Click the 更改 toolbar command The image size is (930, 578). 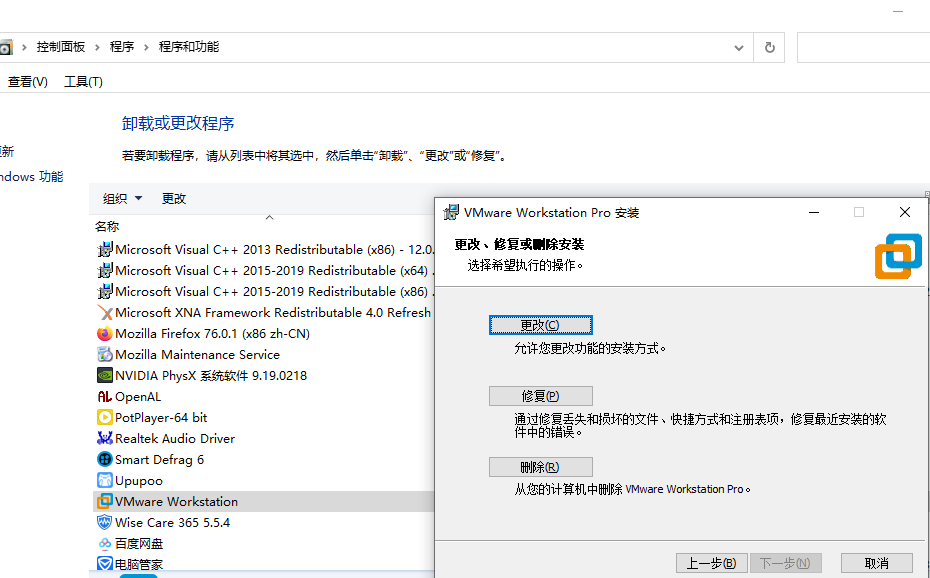[174, 199]
